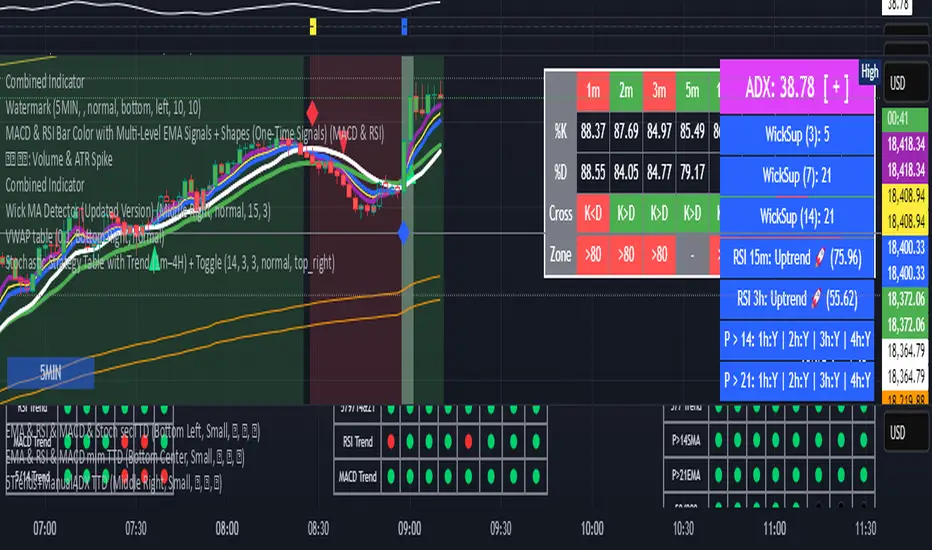Click the RSI Trend row label in the center table

coord(357,442)
